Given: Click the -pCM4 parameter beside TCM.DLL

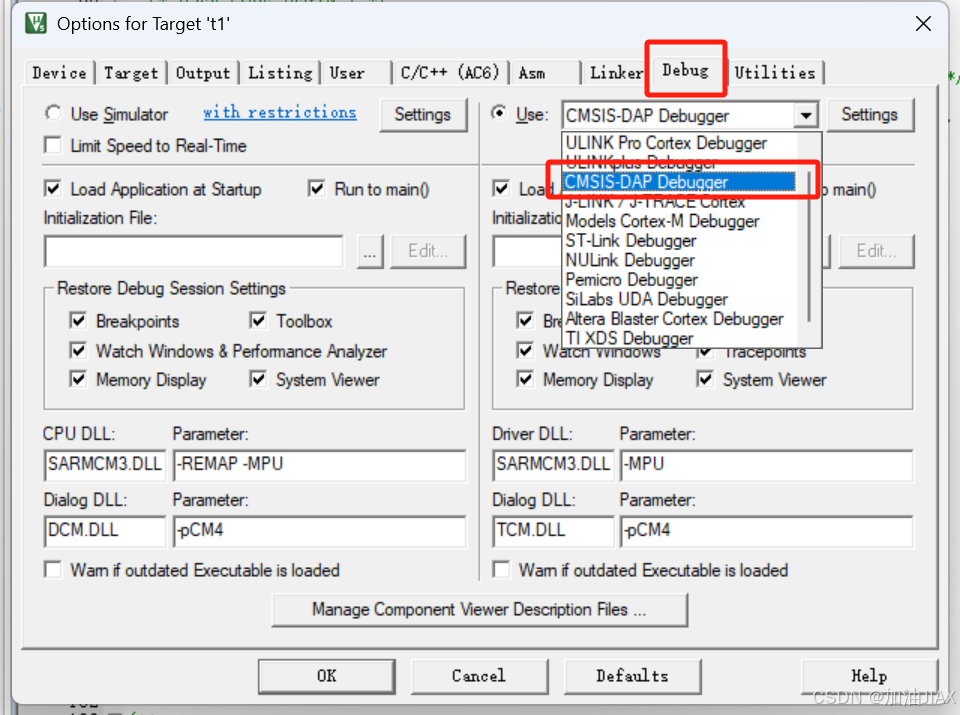Looking at the screenshot, I should [x=767, y=531].
